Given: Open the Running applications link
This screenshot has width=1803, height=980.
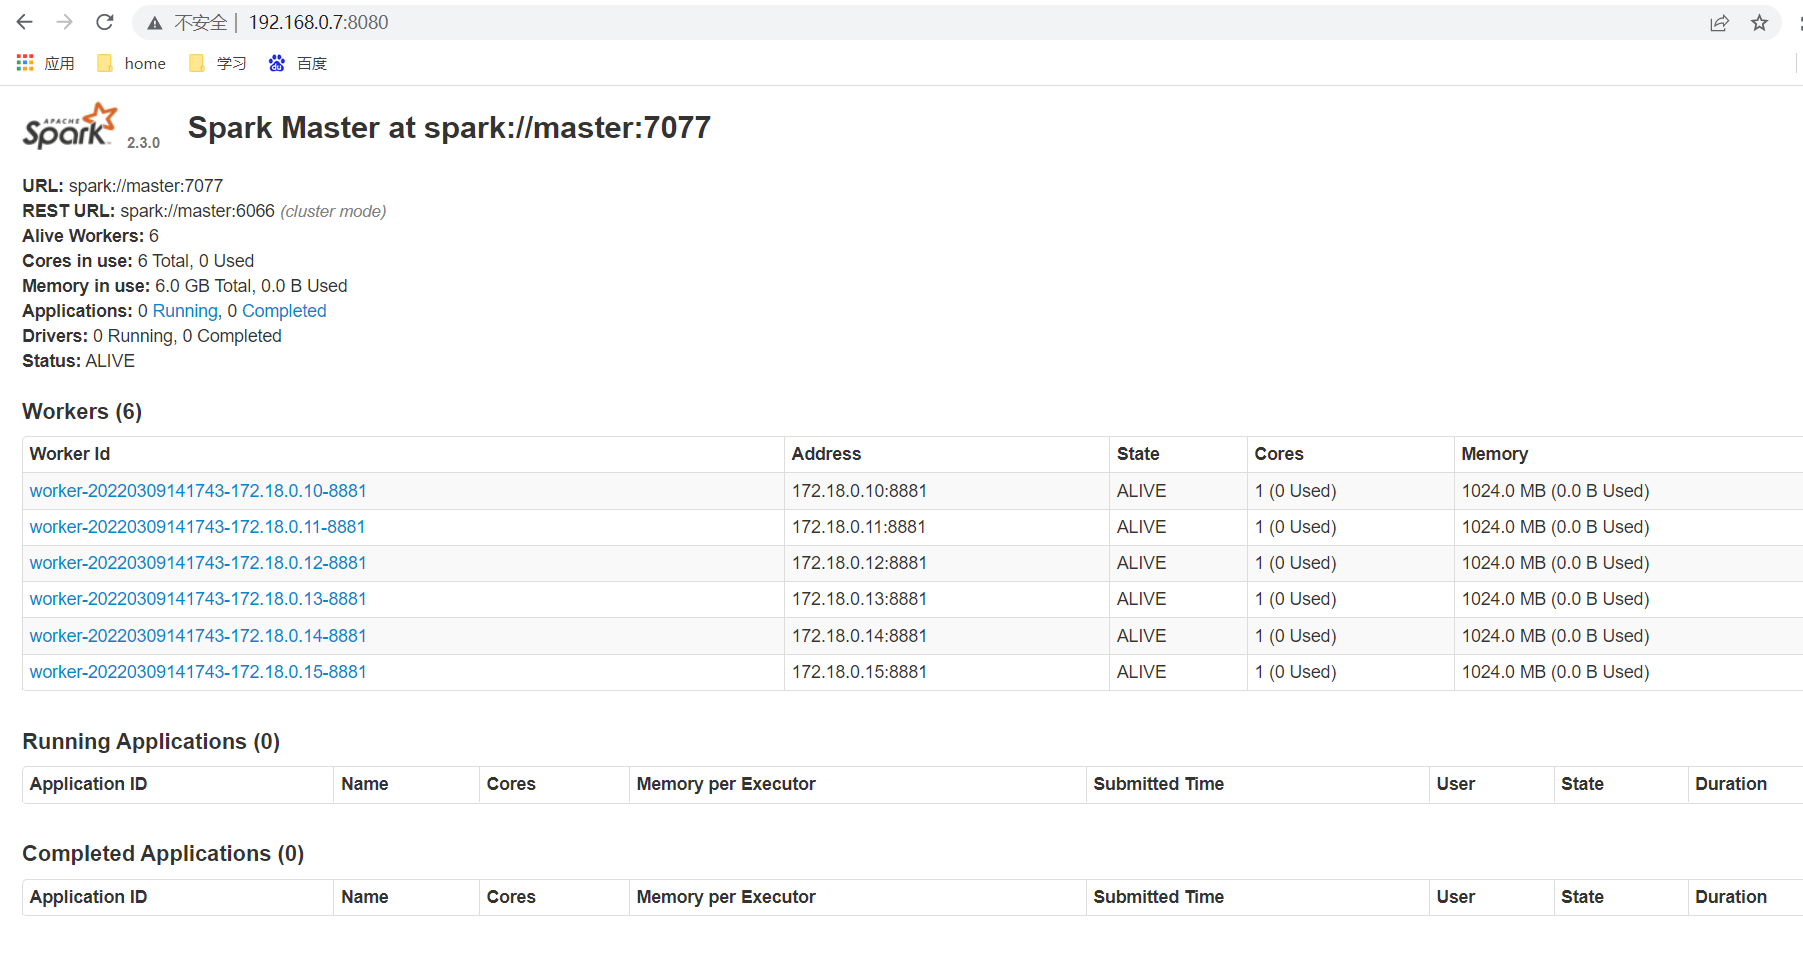Looking at the screenshot, I should pos(185,311).
